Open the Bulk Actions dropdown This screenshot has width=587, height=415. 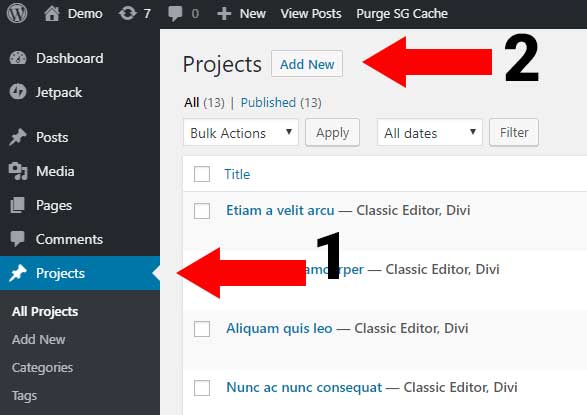(x=241, y=132)
